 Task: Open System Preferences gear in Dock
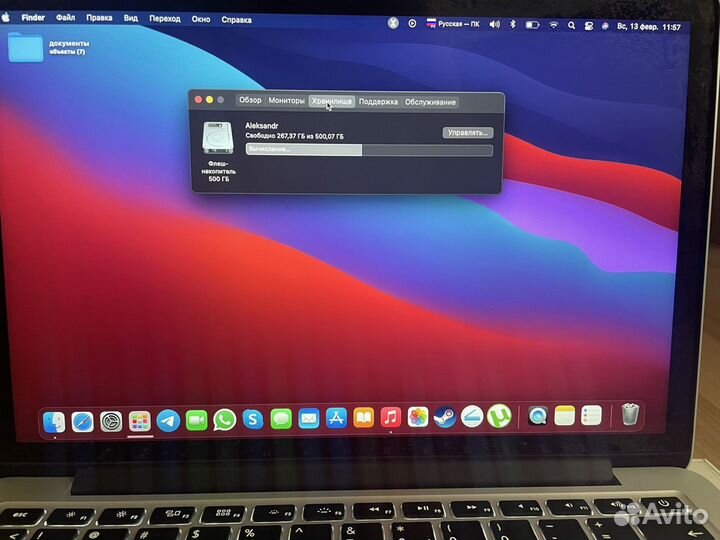click(x=111, y=422)
